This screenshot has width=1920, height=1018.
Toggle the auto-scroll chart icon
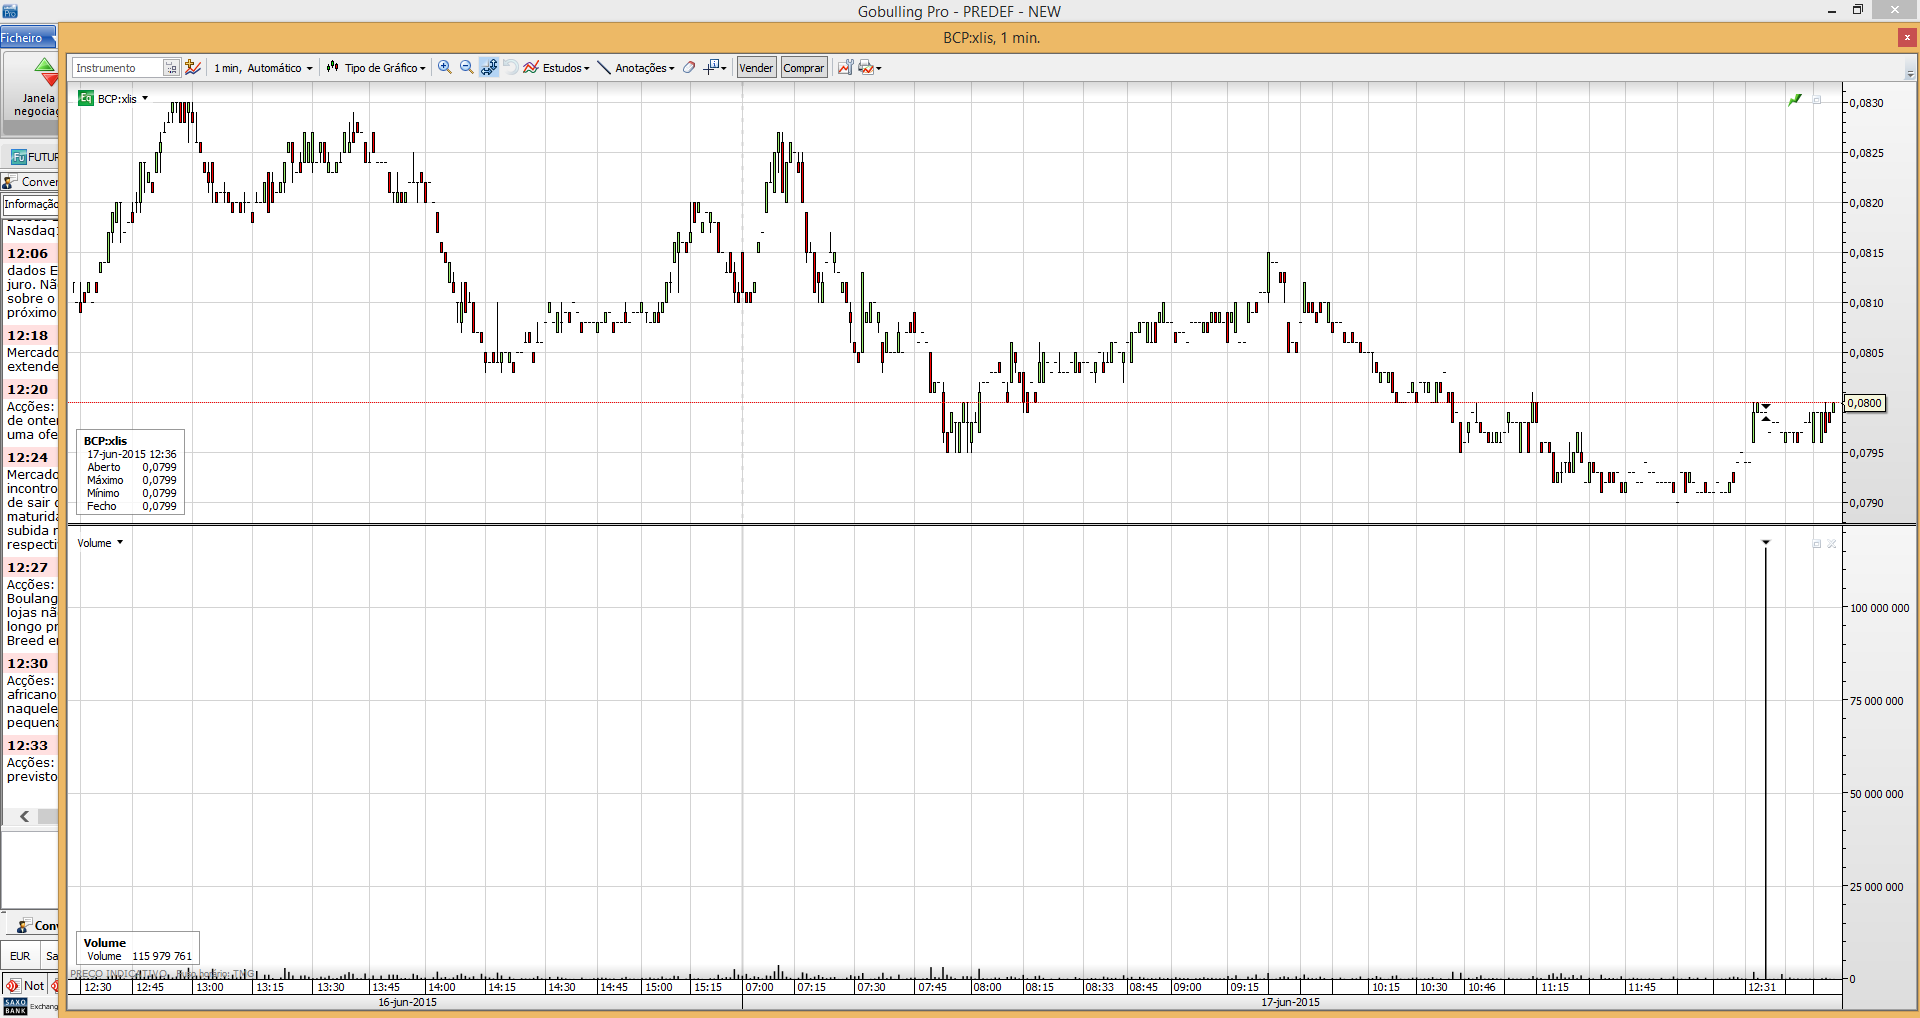[489, 67]
